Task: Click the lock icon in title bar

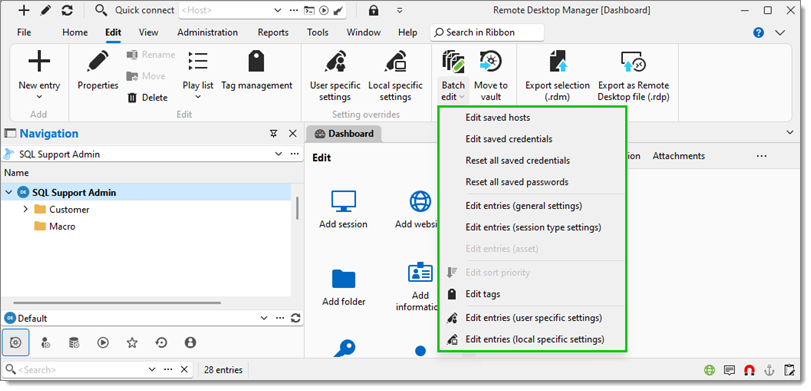Action: (x=373, y=10)
